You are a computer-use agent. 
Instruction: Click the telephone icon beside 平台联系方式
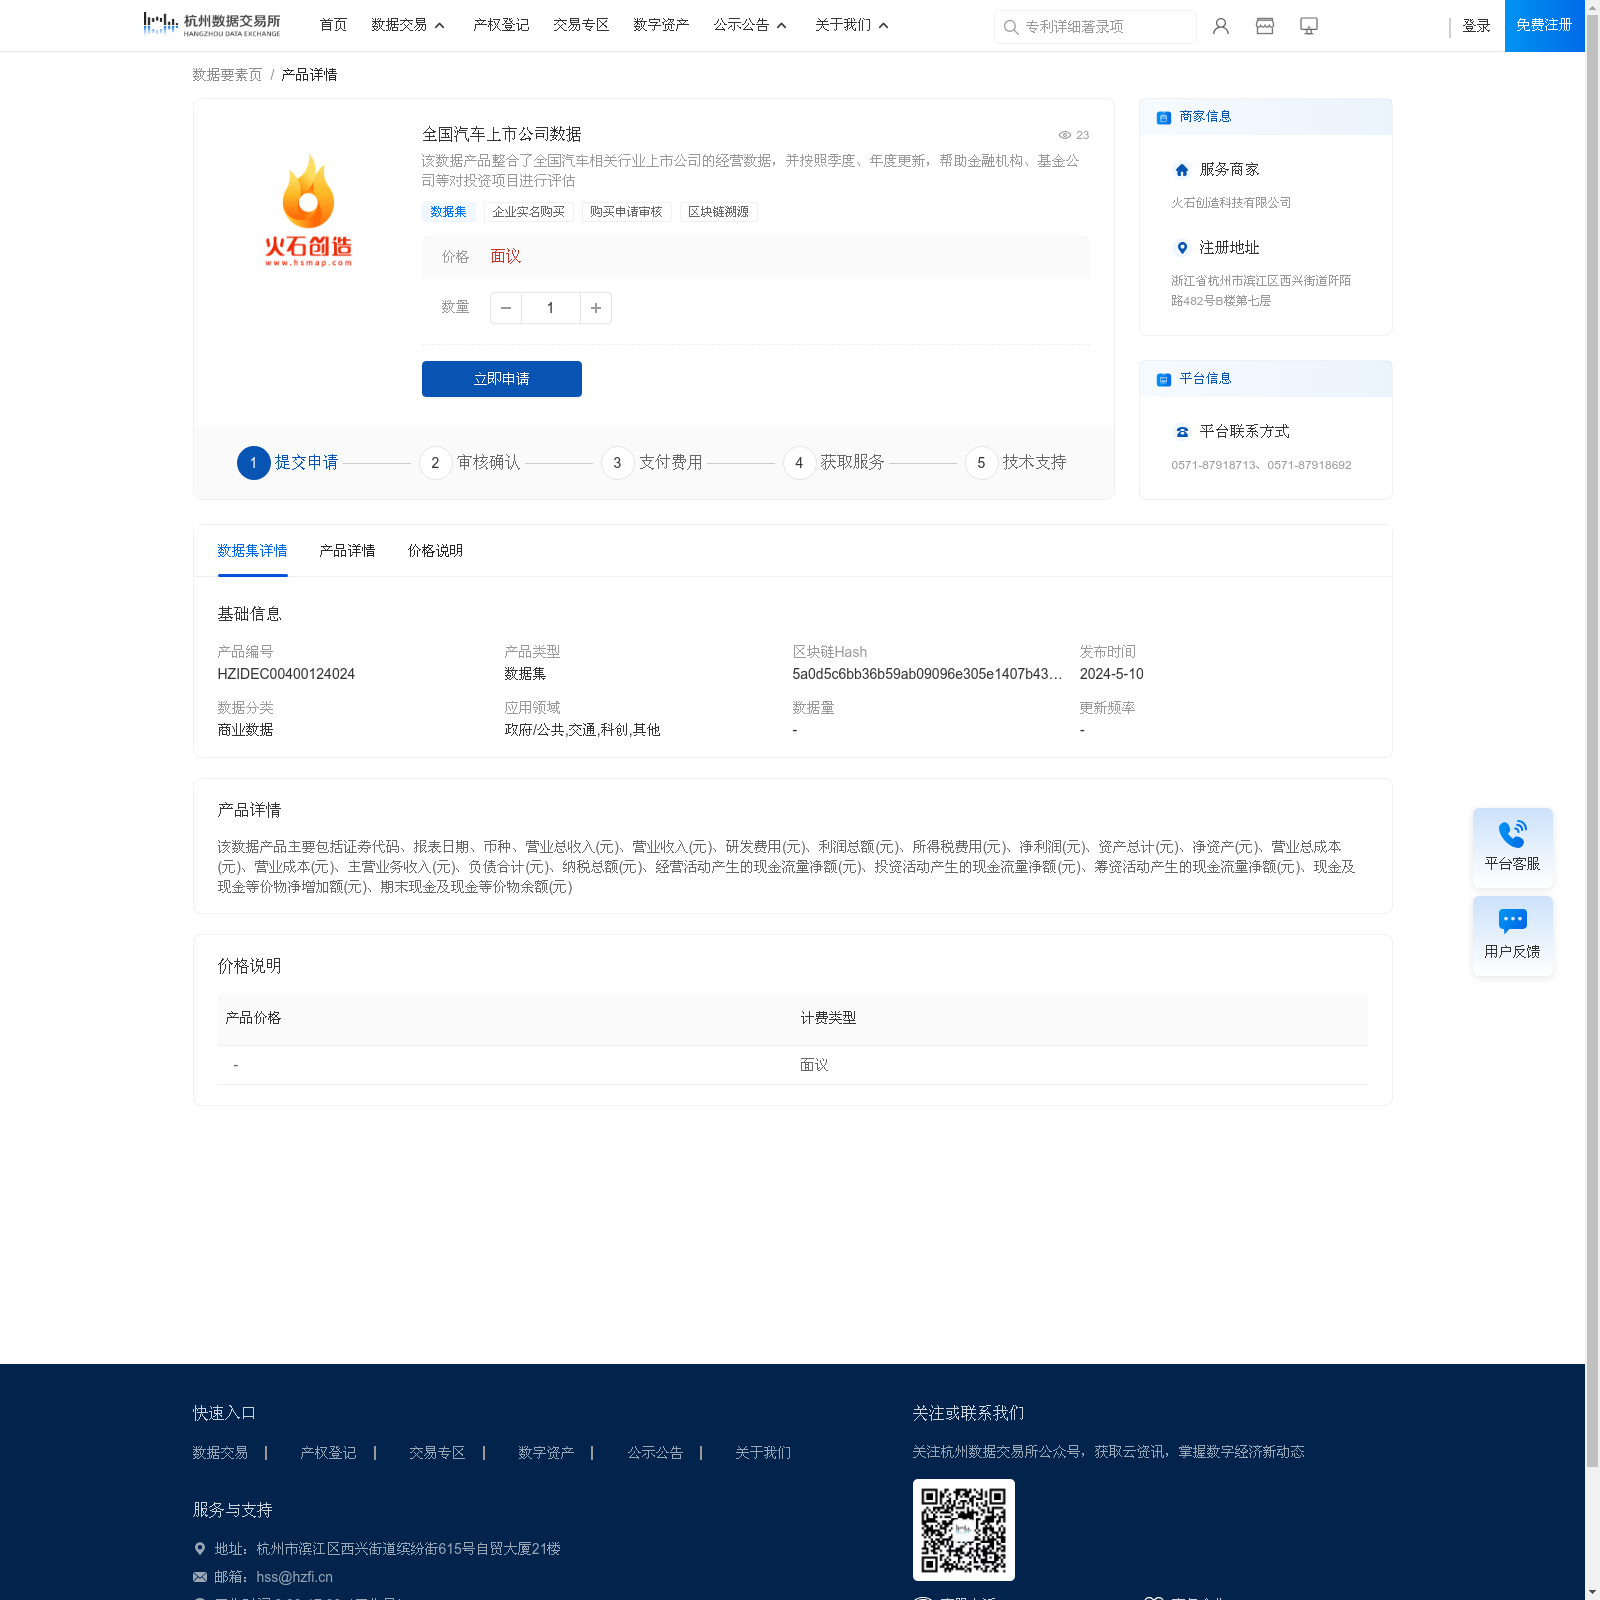tap(1182, 432)
